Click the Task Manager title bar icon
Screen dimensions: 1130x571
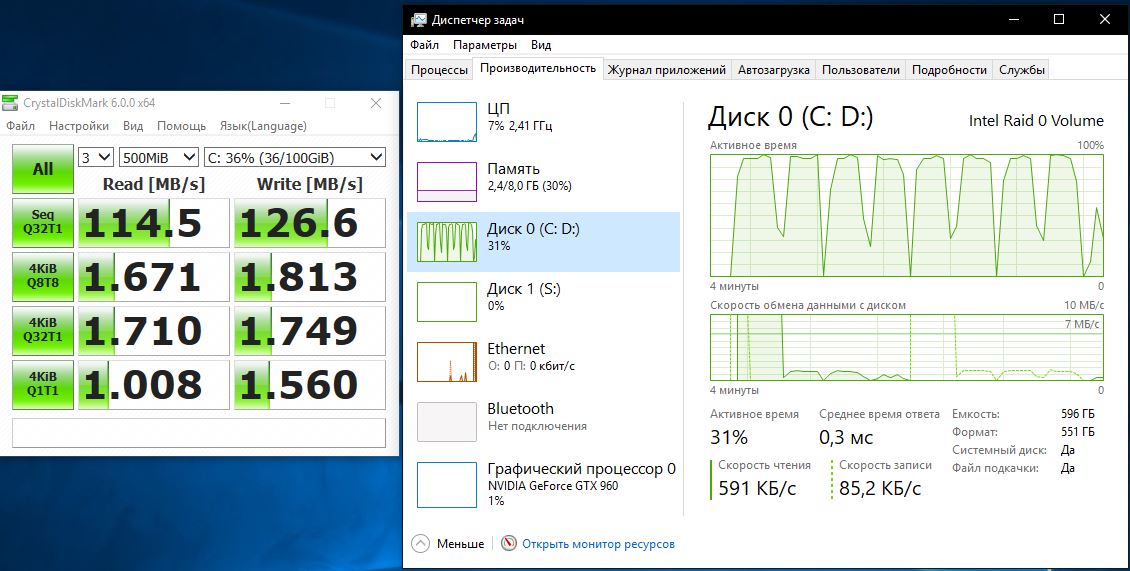pyautogui.click(x=417, y=20)
